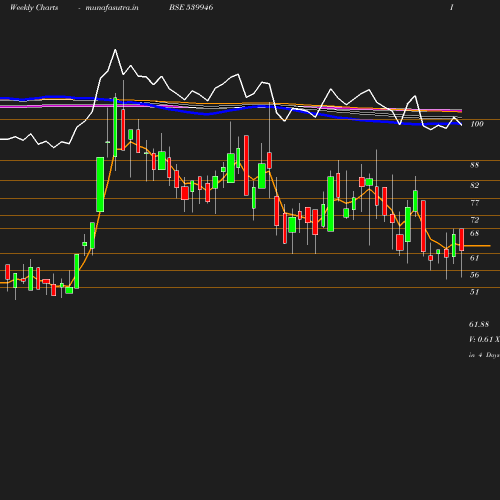Click the munafasutra.in label
Screen dimensions: 500x500
point(112,7)
